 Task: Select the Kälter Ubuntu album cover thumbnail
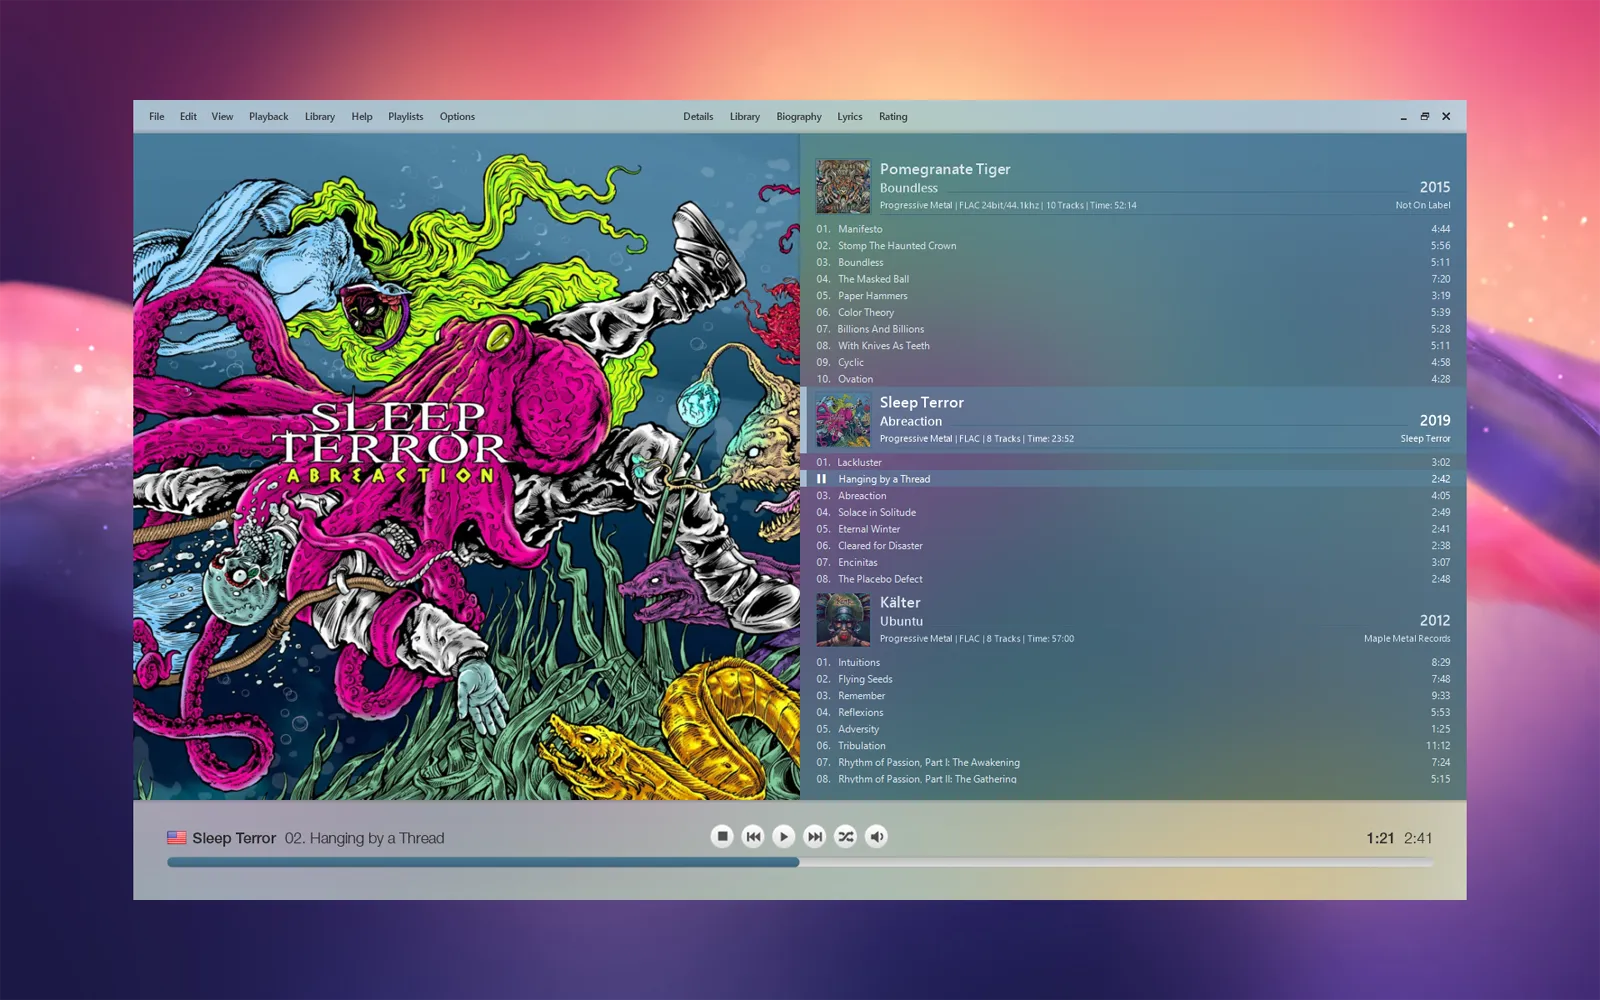(x=843, y=620)
